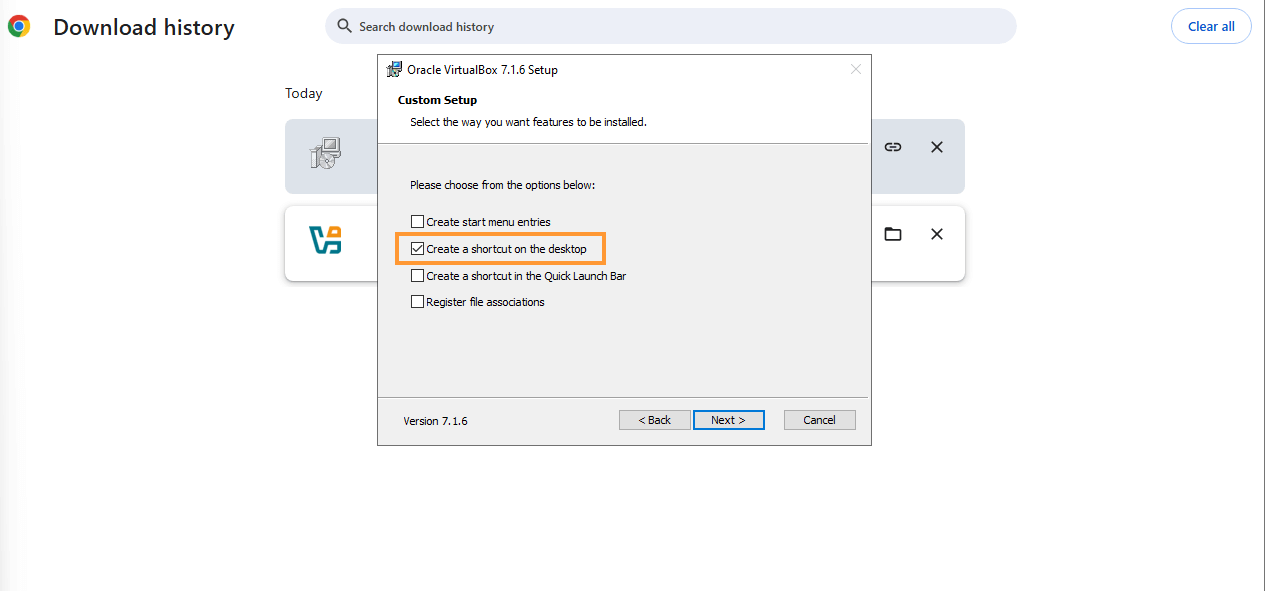Click the Download history page title
Viewport: 1265px width, 591px height.
coord(144,28)
